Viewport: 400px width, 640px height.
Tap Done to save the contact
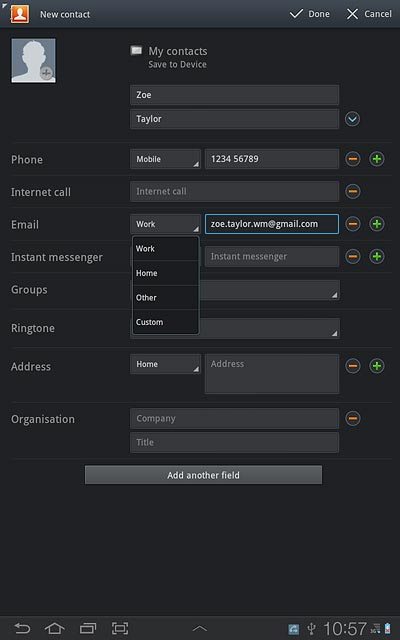[310, 14]
